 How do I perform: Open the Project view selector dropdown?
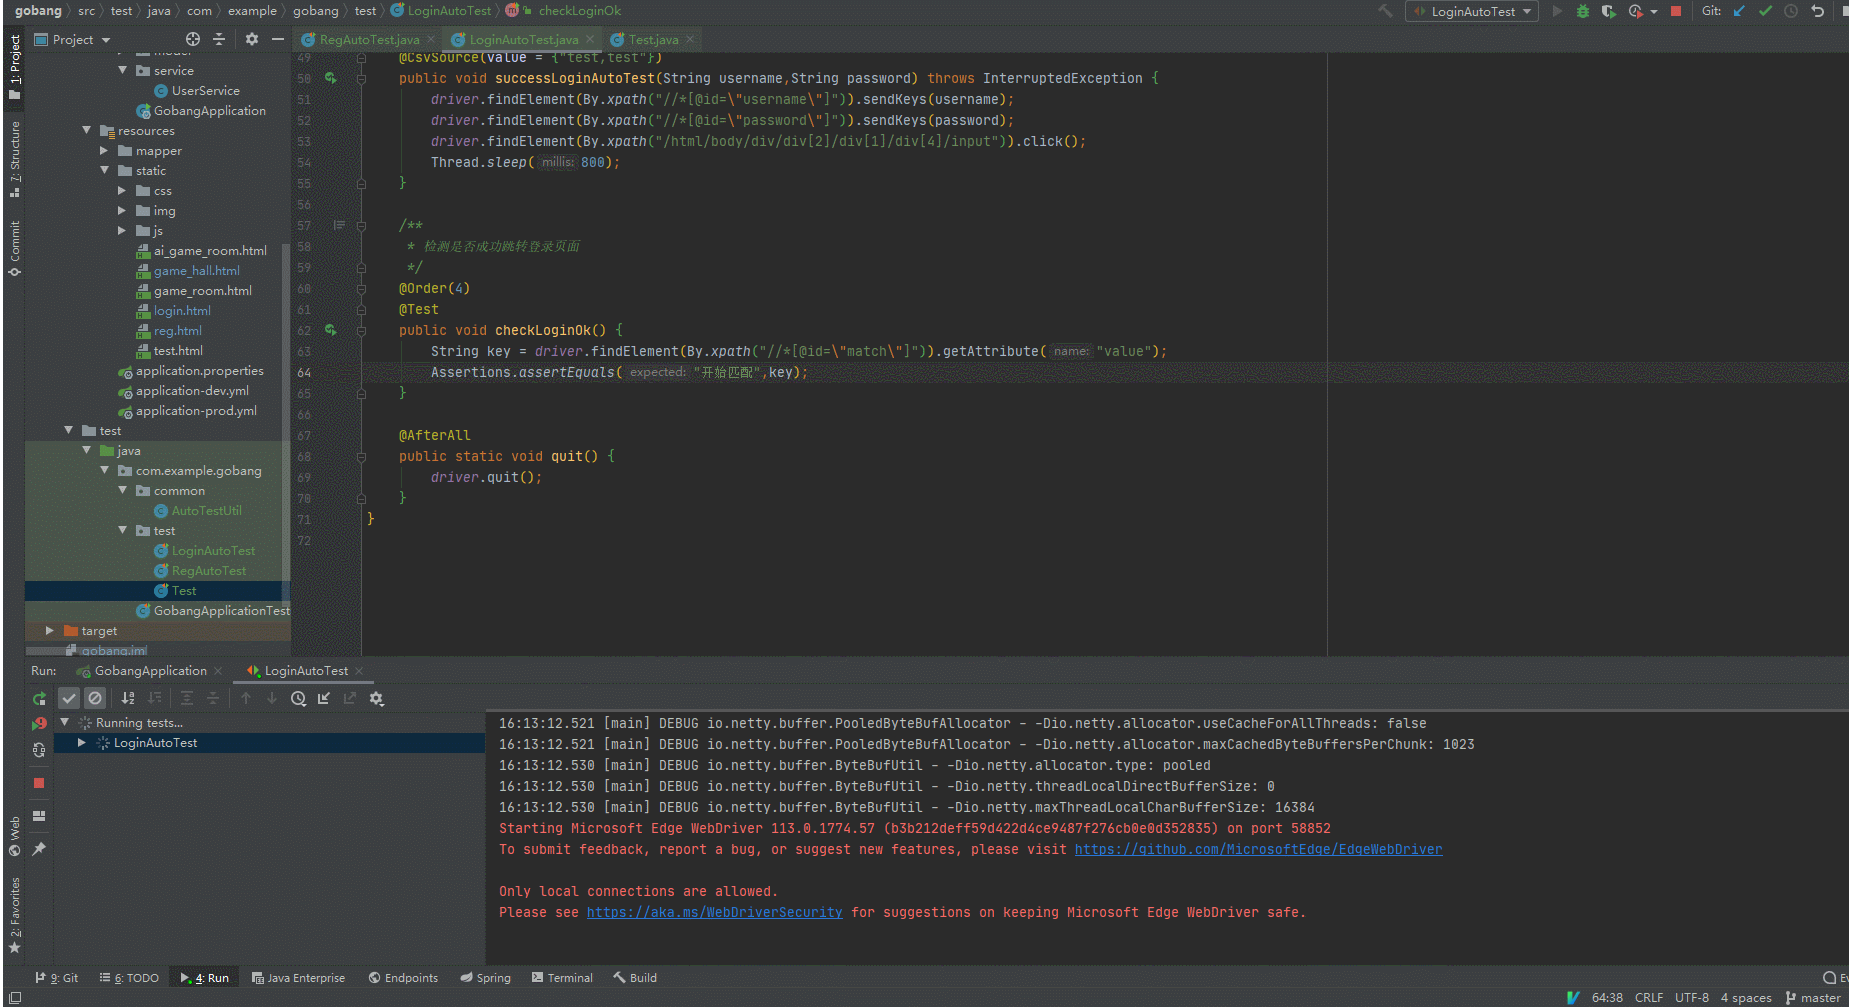click(72, 39)
